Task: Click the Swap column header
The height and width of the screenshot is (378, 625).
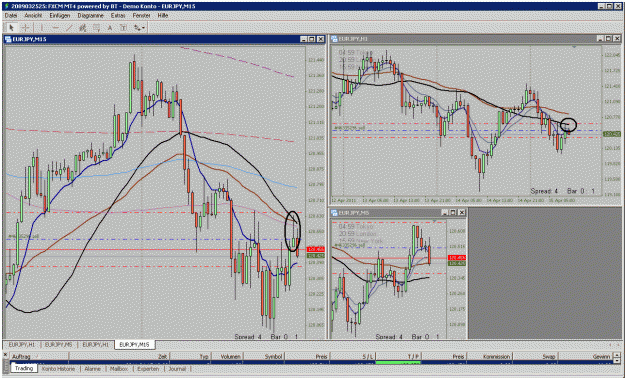Action: coord(535,356)
